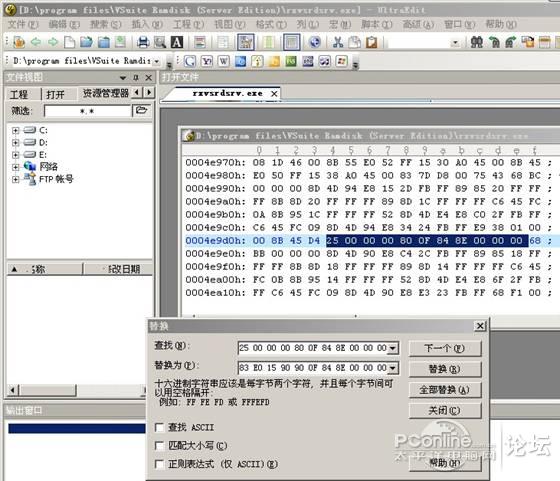Click the print icon in toolbar
The width and height of the screenshot is (560, 481).
[143, 42]
